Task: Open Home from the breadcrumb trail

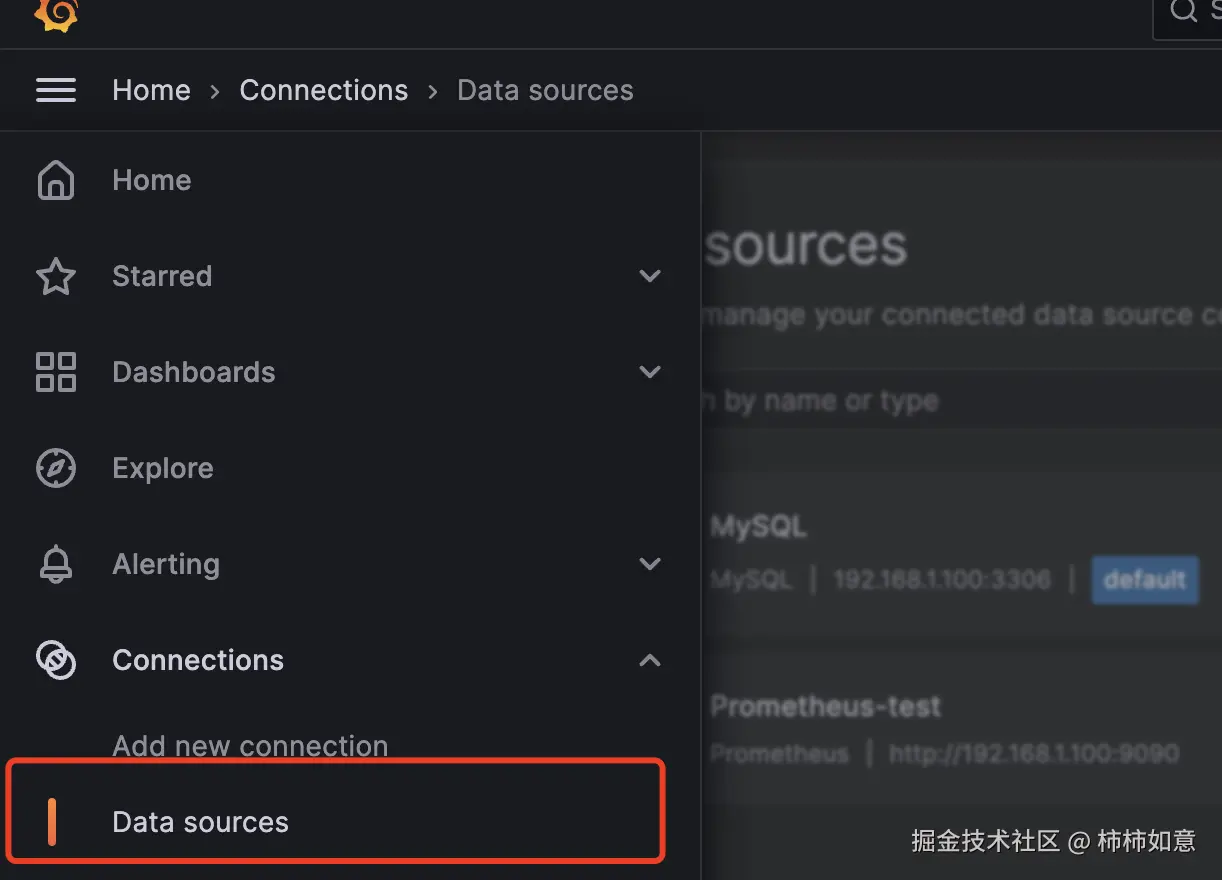Action: pyautogui.click(x=151, y=90)
